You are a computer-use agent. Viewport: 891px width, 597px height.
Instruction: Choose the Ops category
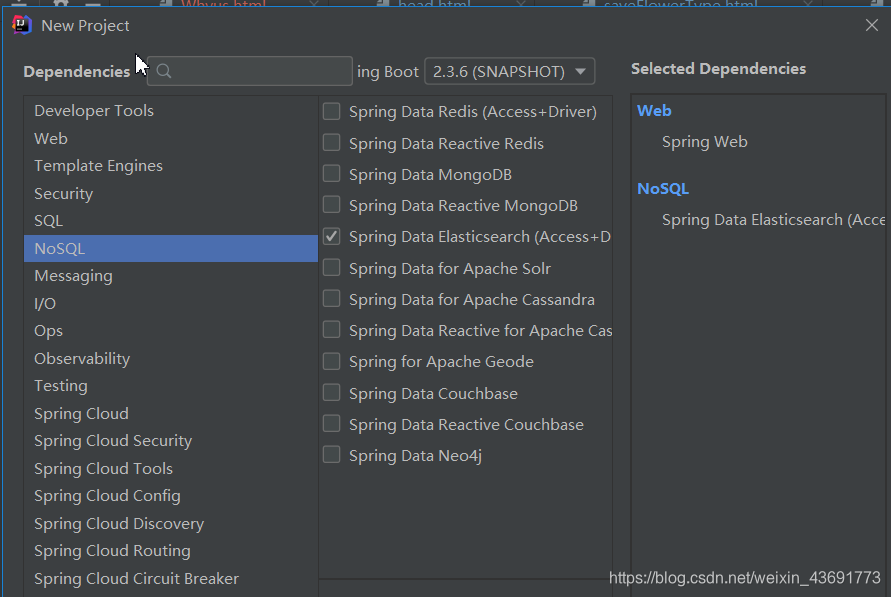[x=170, y=331]
